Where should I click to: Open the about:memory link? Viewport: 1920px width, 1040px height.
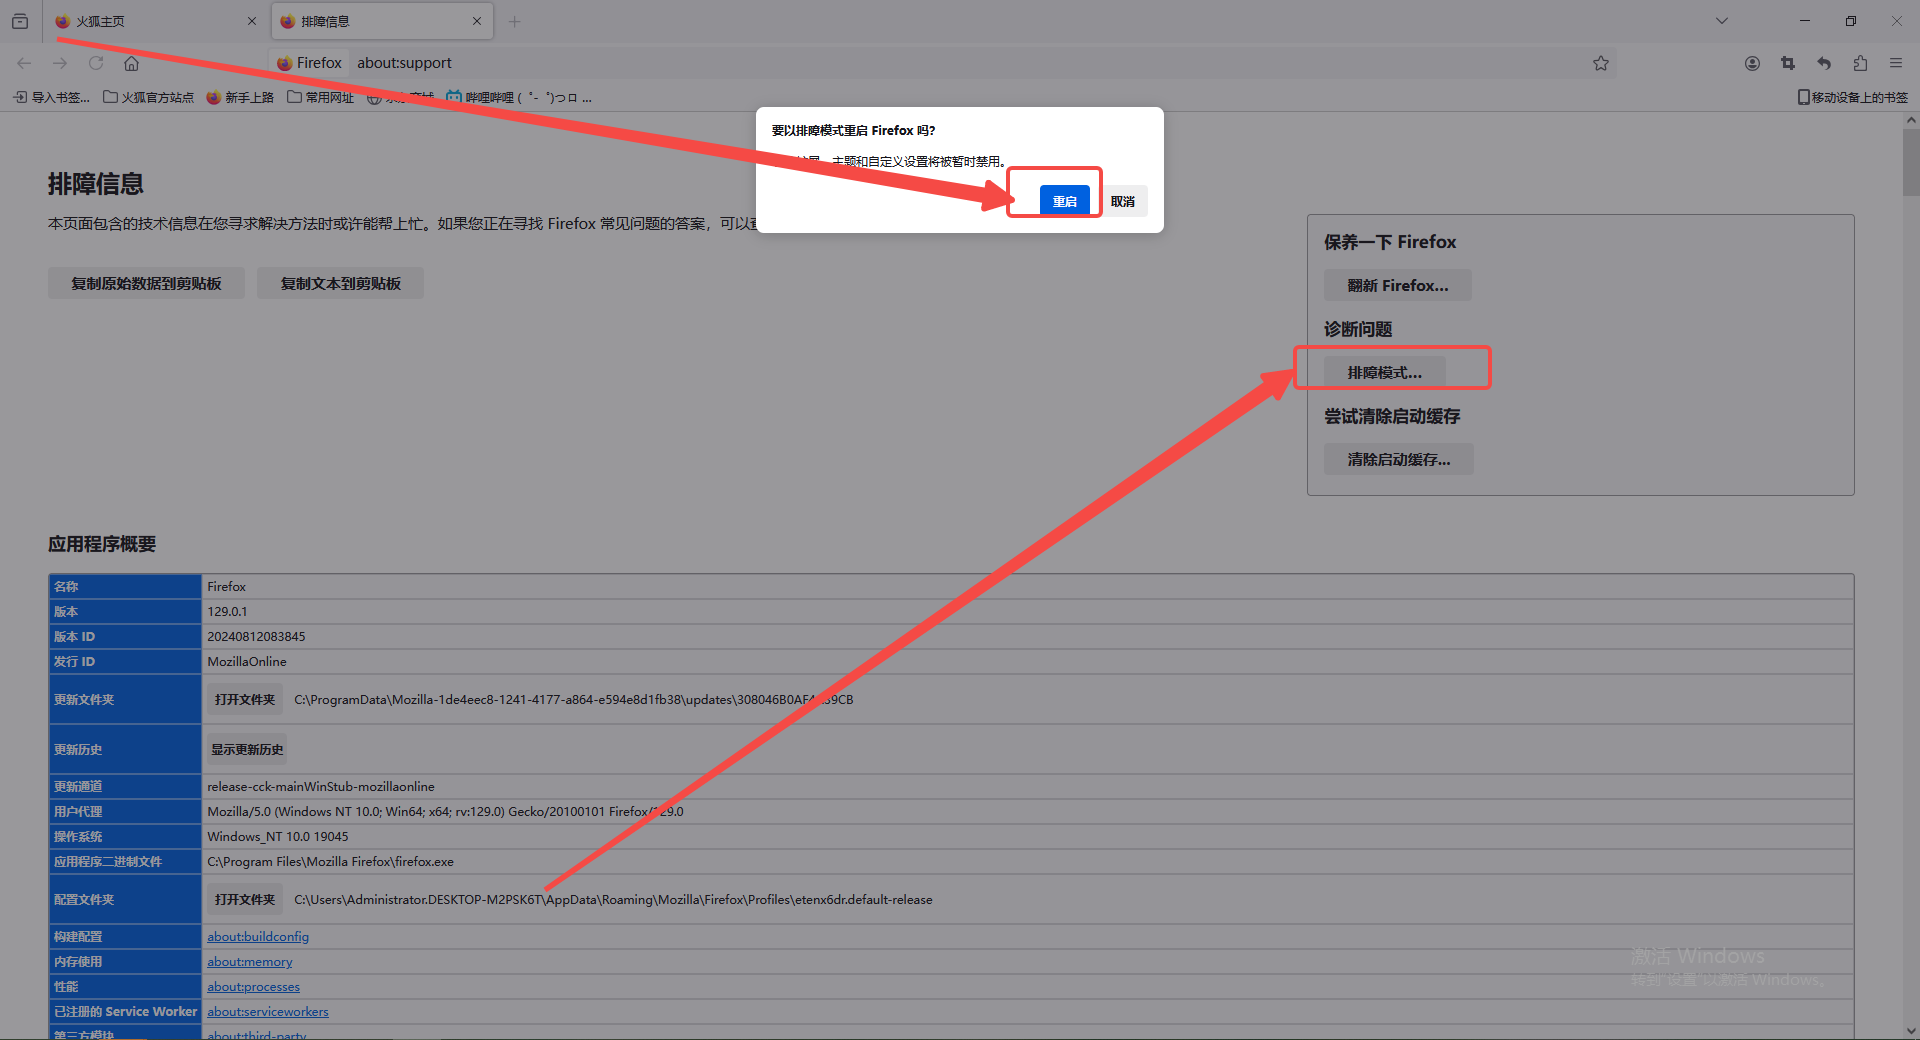(250, 961)
